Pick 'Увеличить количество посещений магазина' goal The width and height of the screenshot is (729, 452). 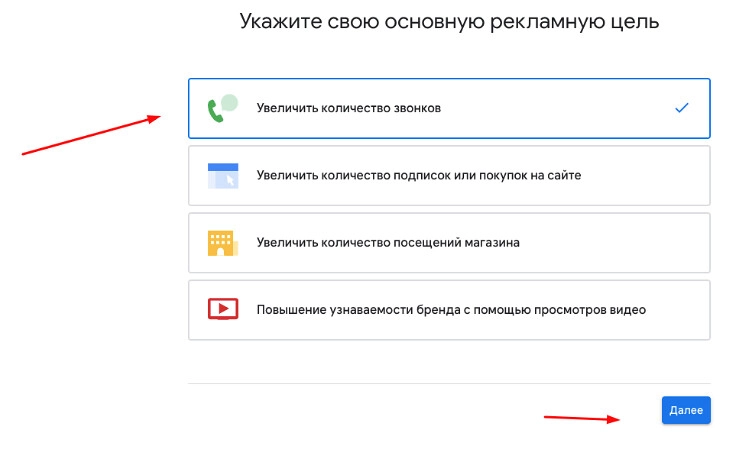(x=388, y=242)
